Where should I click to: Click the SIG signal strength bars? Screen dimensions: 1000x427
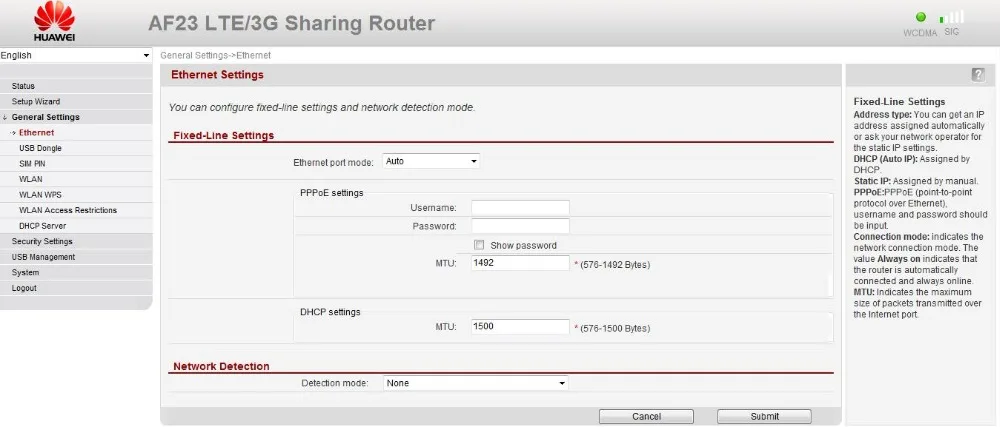(x=952, y=17)
